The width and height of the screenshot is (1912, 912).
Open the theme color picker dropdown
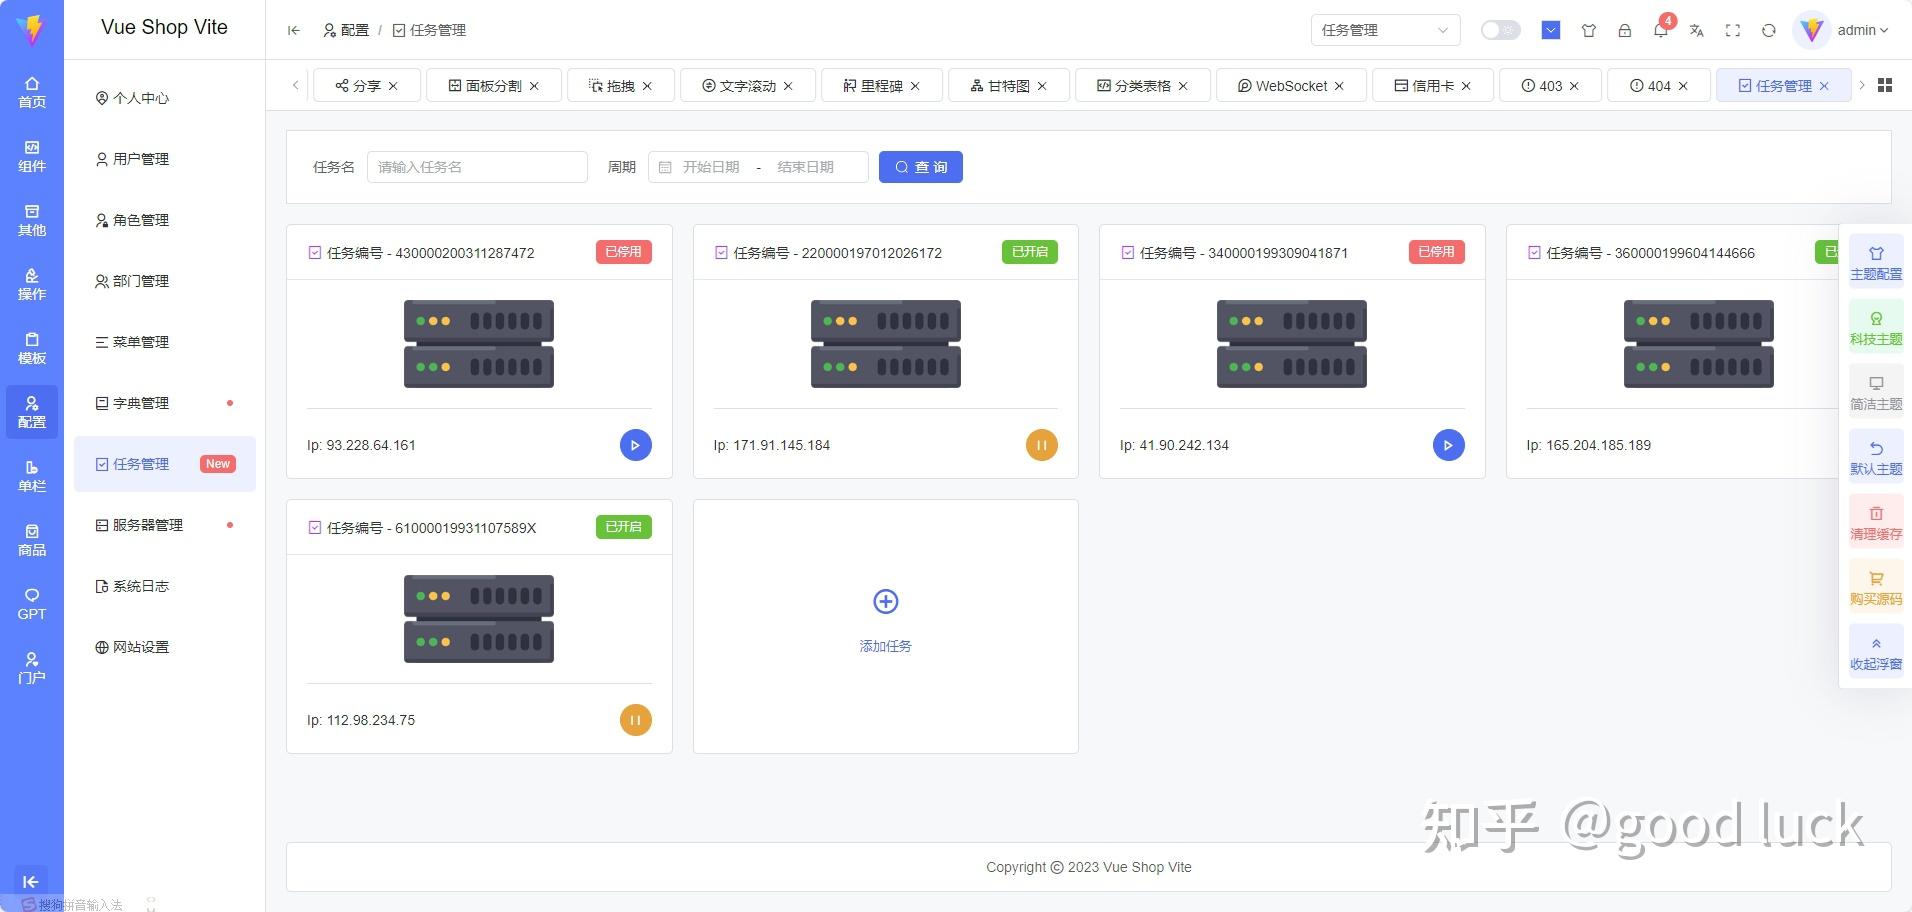(1551, 30)
